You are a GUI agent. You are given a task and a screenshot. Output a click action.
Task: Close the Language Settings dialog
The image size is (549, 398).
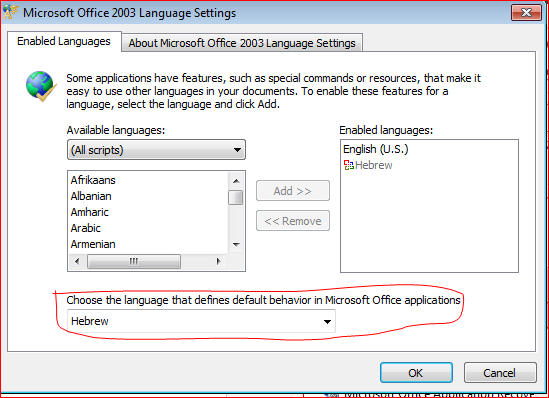coord(526,13)
